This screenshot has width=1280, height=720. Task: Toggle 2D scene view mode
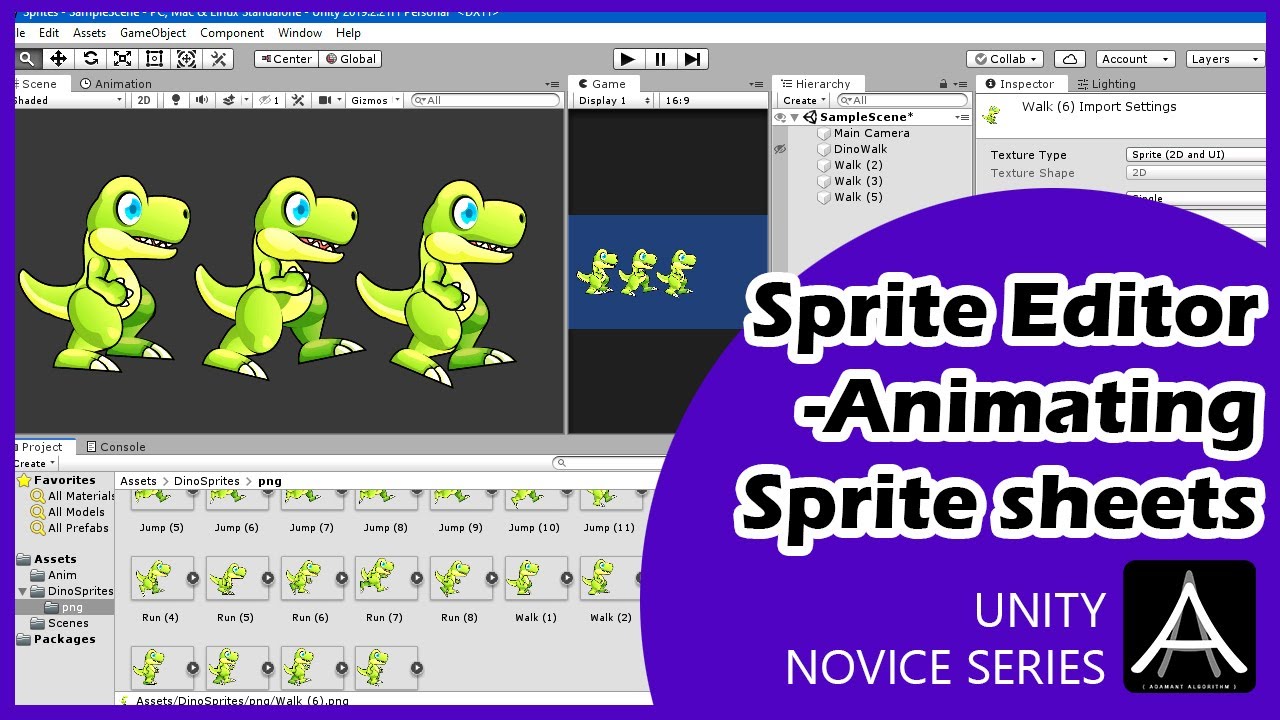point(144,100)
